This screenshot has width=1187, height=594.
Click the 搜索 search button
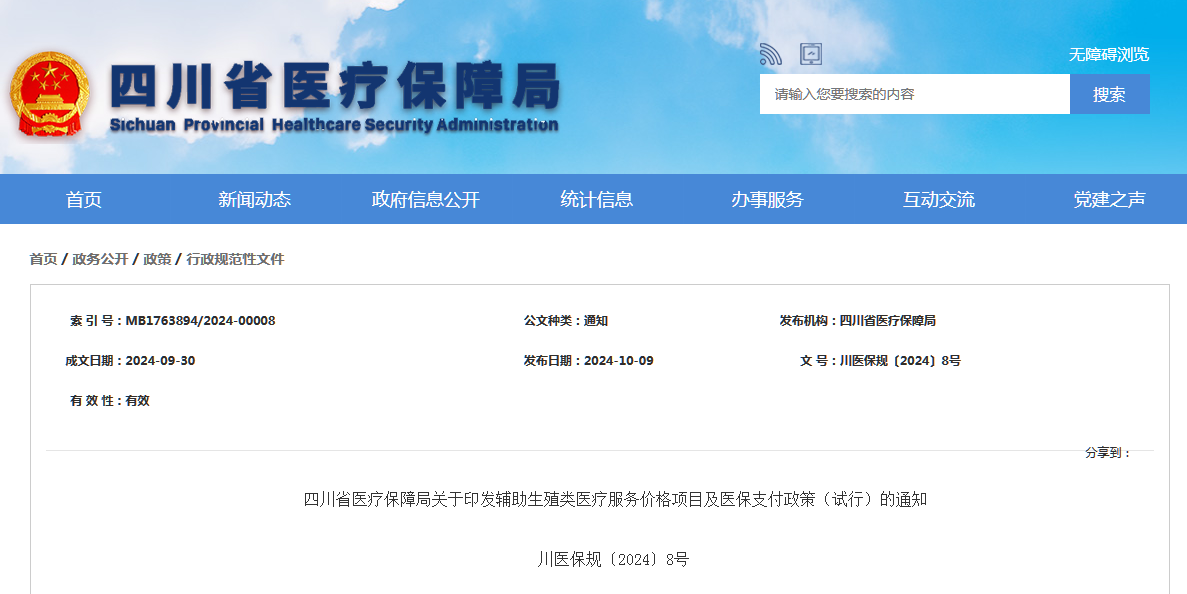[x=1108, y=93]
